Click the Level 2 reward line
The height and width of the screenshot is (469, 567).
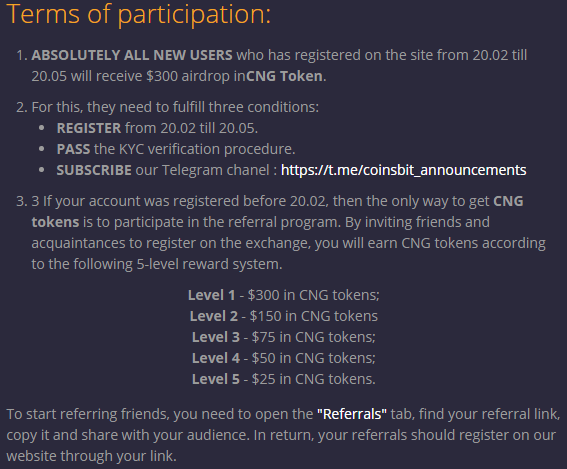(x=284, y=316)
